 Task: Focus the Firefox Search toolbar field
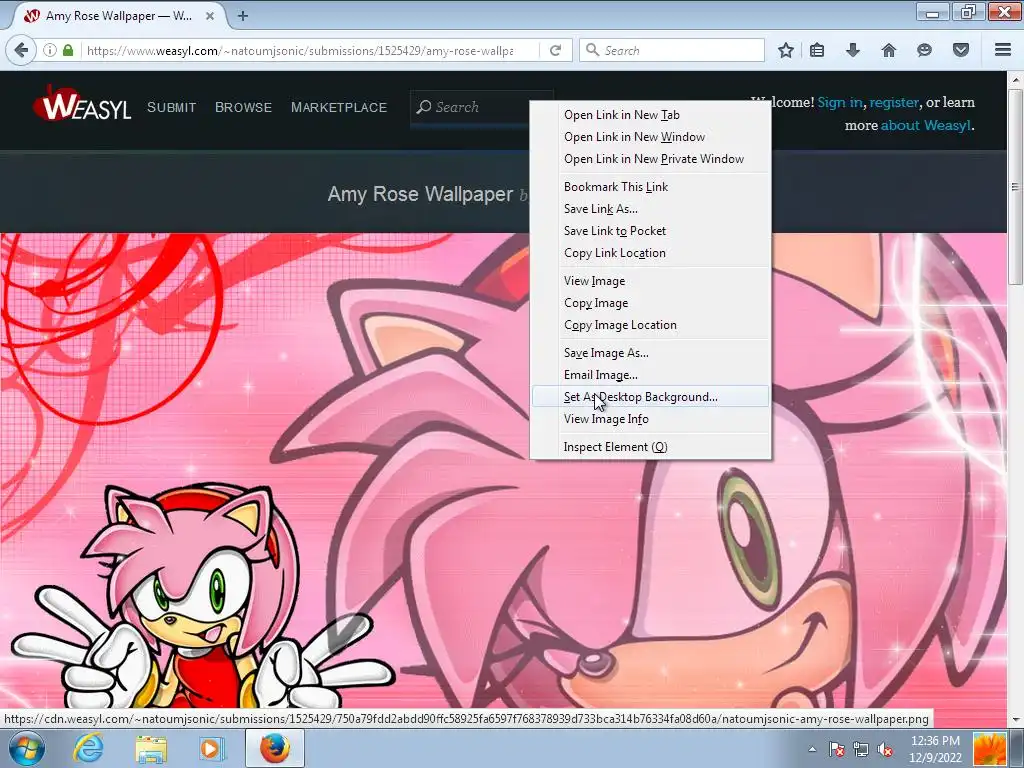pyautogui.click(x=672, y=50)
